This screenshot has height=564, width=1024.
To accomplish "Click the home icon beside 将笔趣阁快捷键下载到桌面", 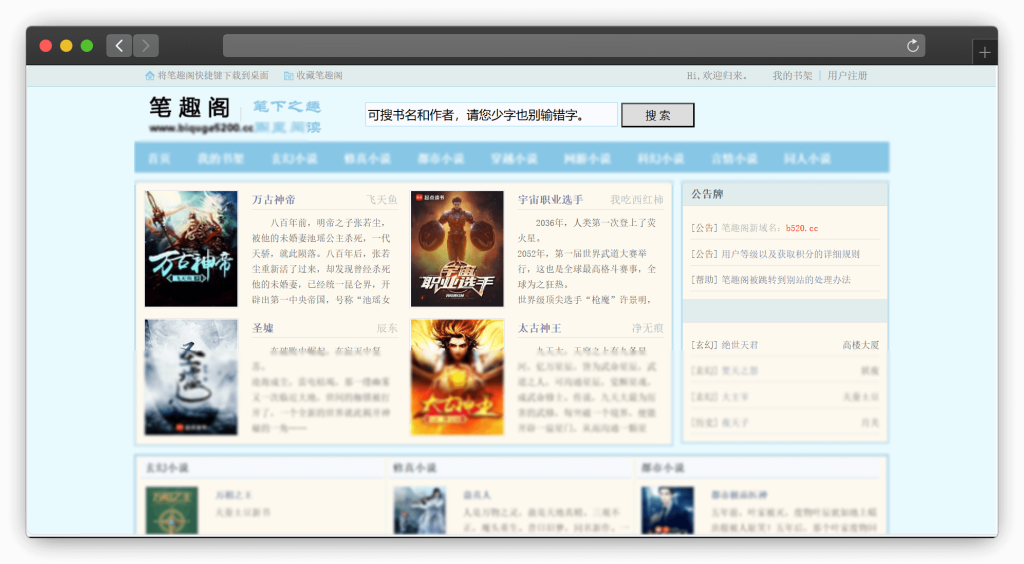I will [150, 76].
